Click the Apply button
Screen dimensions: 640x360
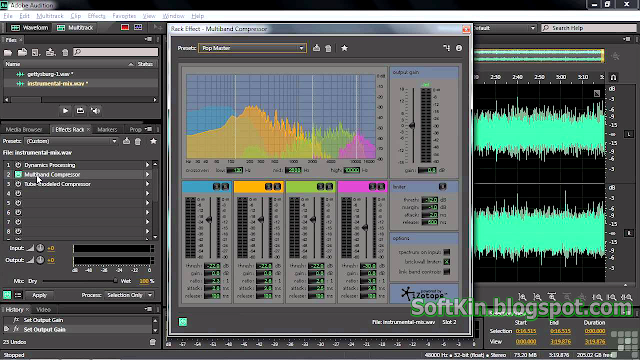tap(39, 295)
